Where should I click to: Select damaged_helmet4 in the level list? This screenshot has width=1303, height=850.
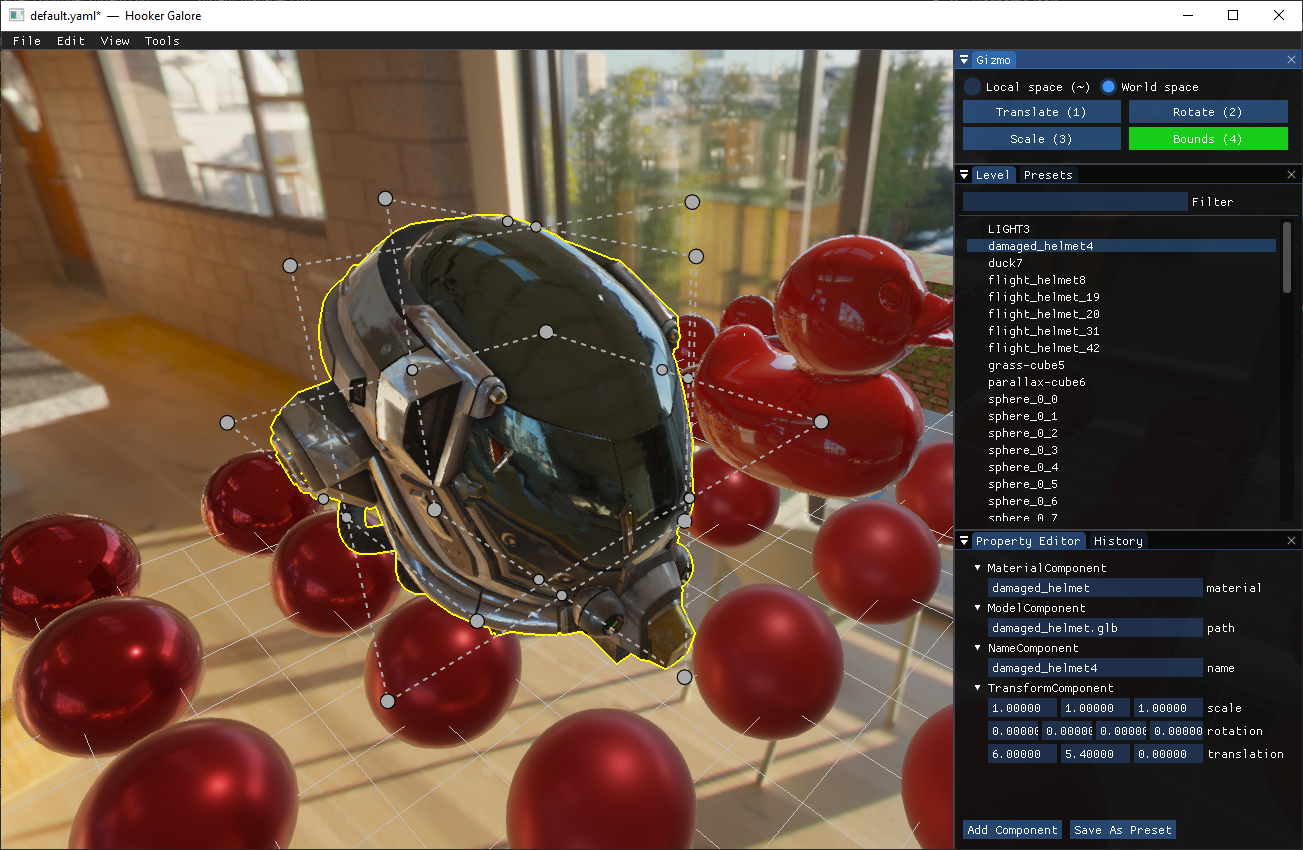click(1121, 246)
